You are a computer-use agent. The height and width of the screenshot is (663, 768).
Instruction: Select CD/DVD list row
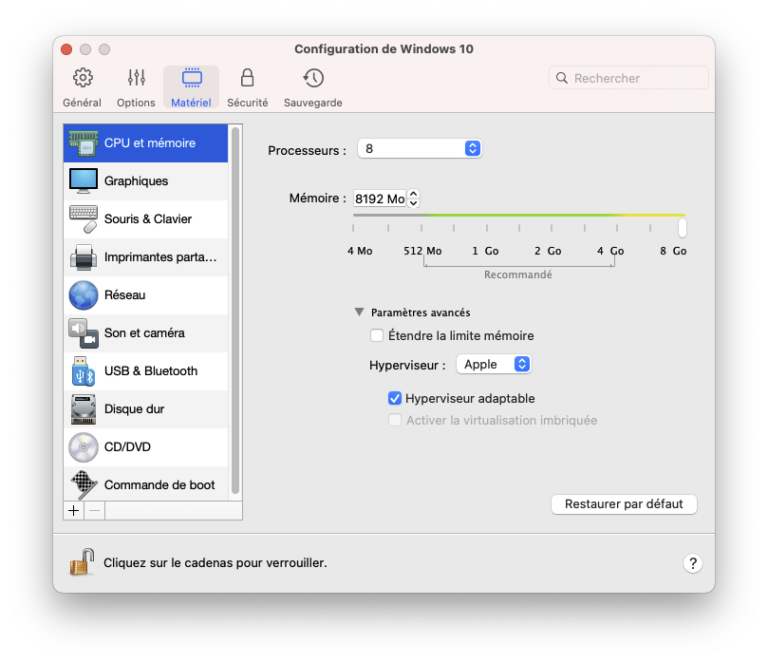pos(145,447)
